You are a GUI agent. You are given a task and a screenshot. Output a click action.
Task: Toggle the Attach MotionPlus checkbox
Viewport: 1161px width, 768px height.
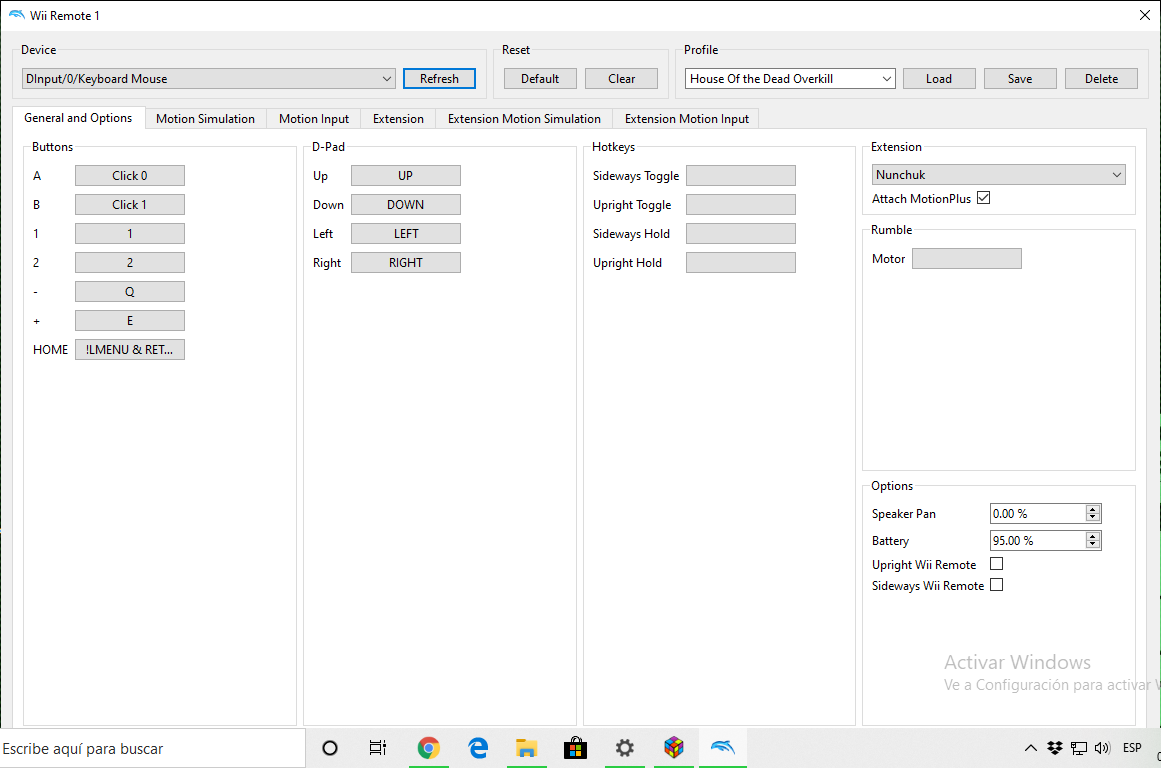point(983,198)
